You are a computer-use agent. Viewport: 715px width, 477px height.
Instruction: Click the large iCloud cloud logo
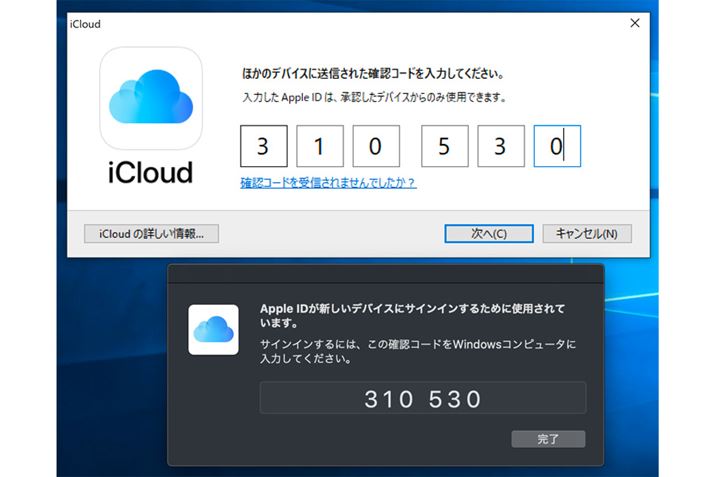click(150, 97)
